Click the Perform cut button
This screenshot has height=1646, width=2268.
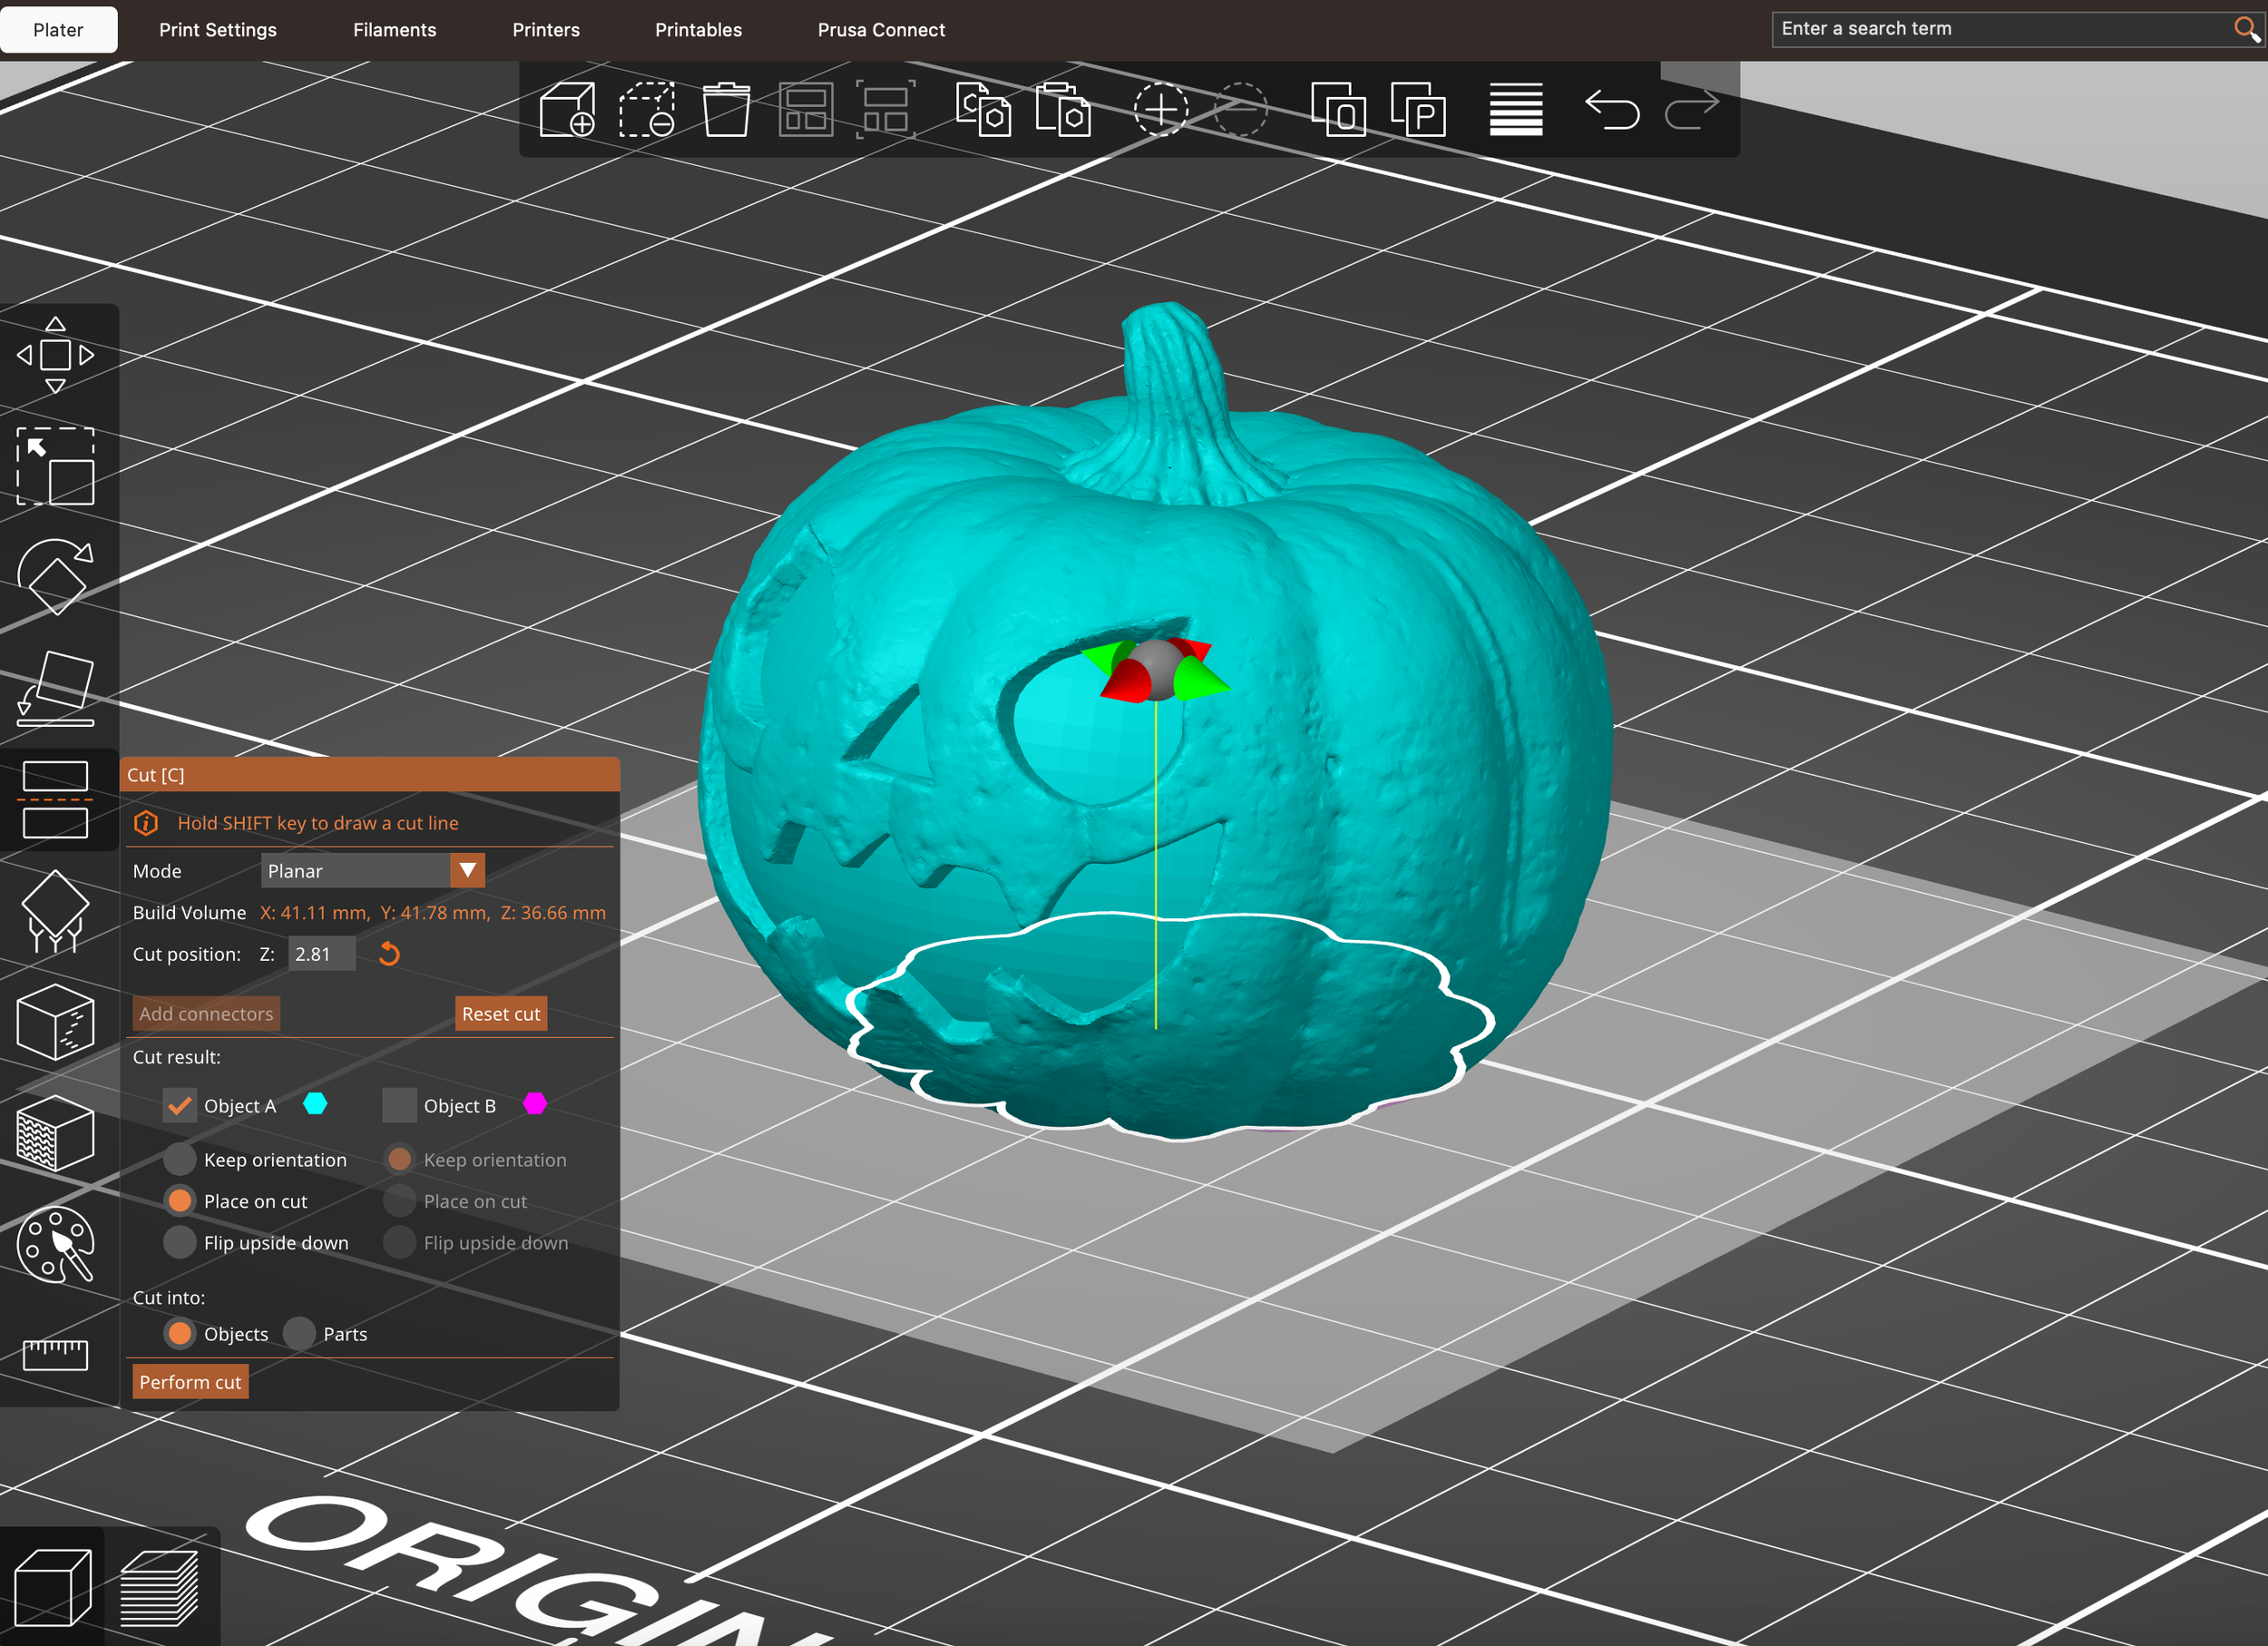click(x=190, y=1381)
